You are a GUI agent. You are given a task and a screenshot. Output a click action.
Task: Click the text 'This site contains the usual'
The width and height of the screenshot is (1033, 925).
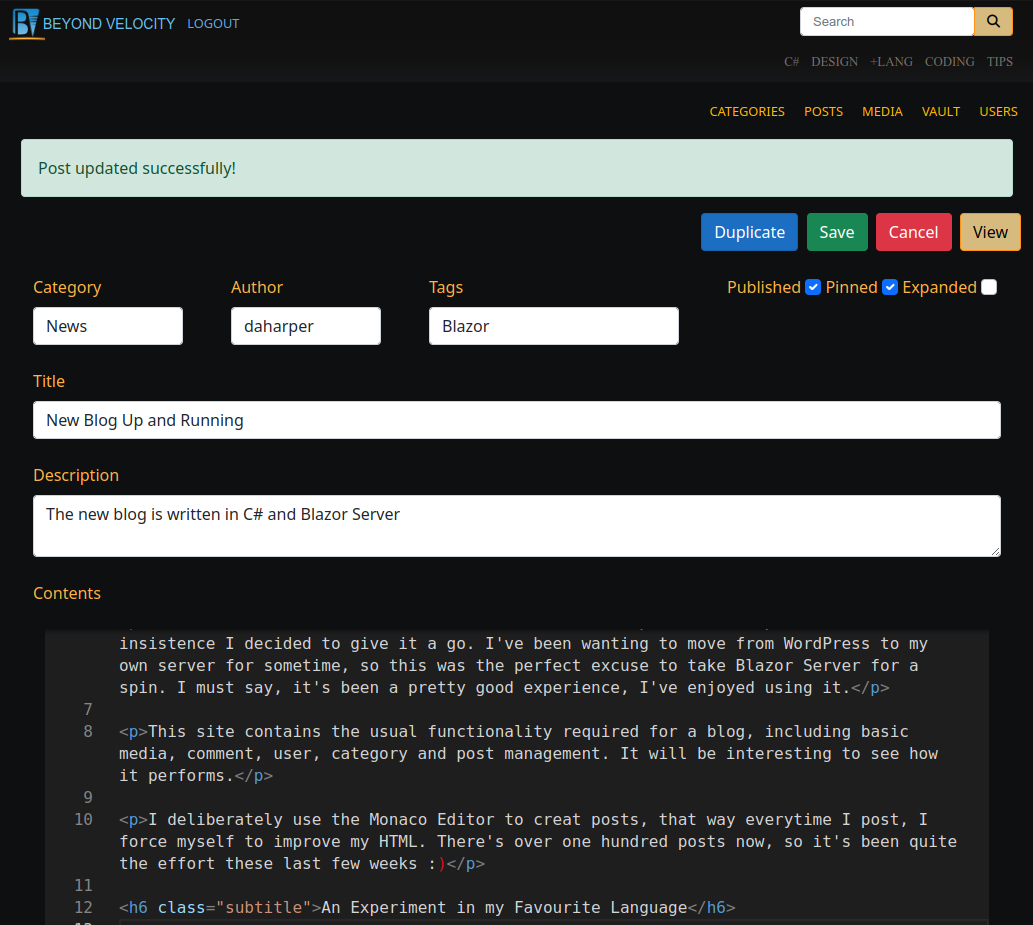point(283,731)
